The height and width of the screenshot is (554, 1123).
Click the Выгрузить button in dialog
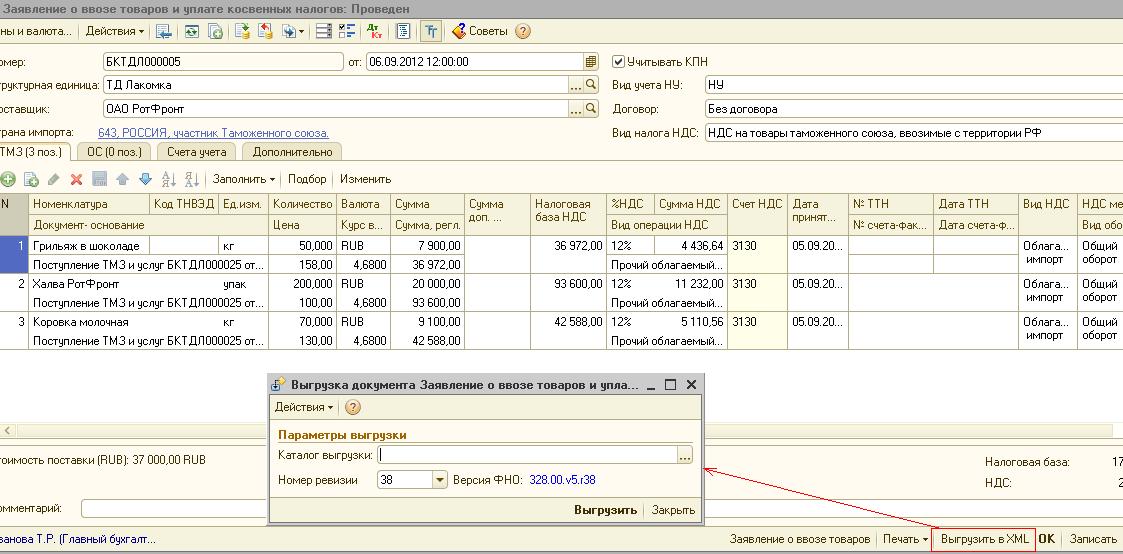[x=605, y=509]
